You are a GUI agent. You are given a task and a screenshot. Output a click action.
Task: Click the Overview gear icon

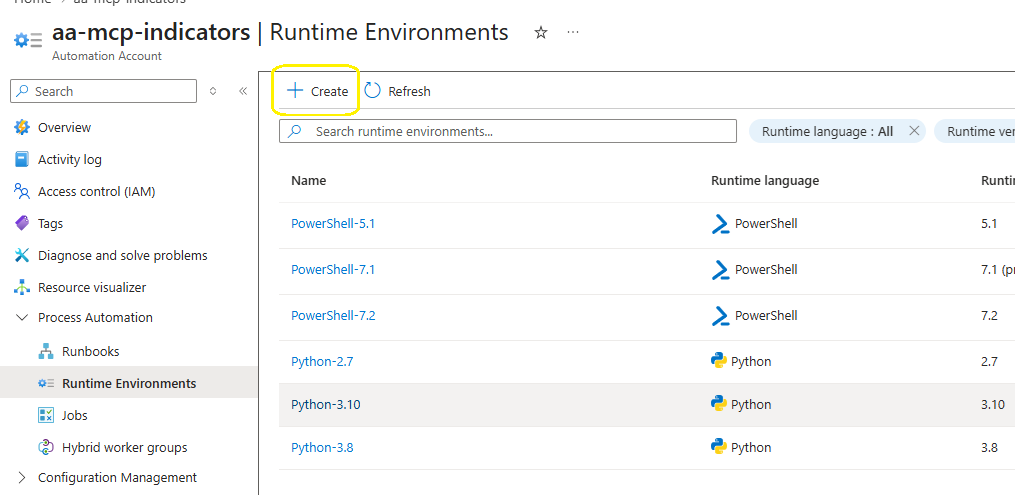pos(22,127)
